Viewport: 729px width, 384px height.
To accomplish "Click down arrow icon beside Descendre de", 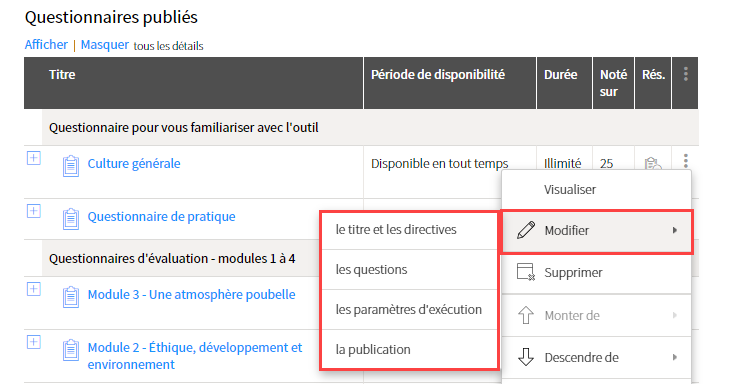I will coord(526,357).
